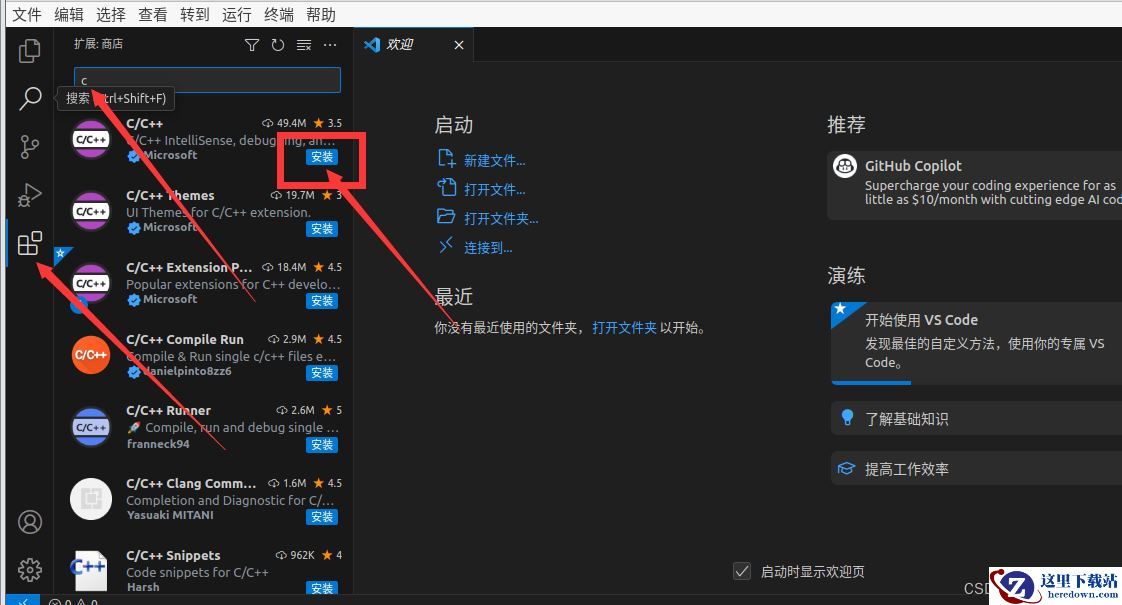Viewport: 1122px width, 605px height.
Task: Click the 新建文件... link
Action: point(494,160)
